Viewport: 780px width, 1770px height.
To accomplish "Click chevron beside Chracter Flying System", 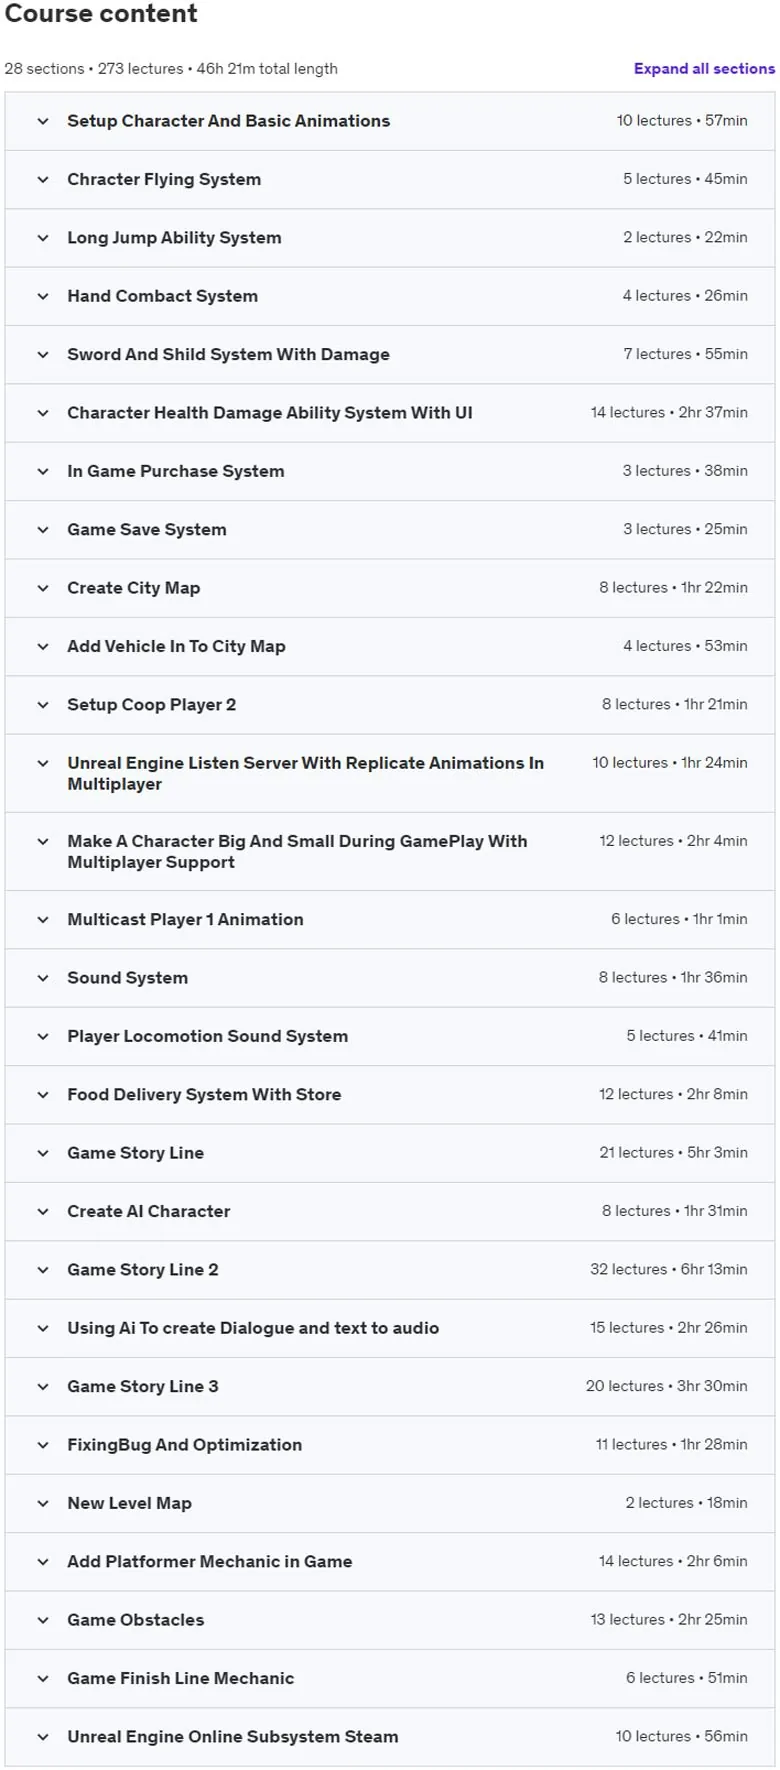I will click(x=43, y=180).
